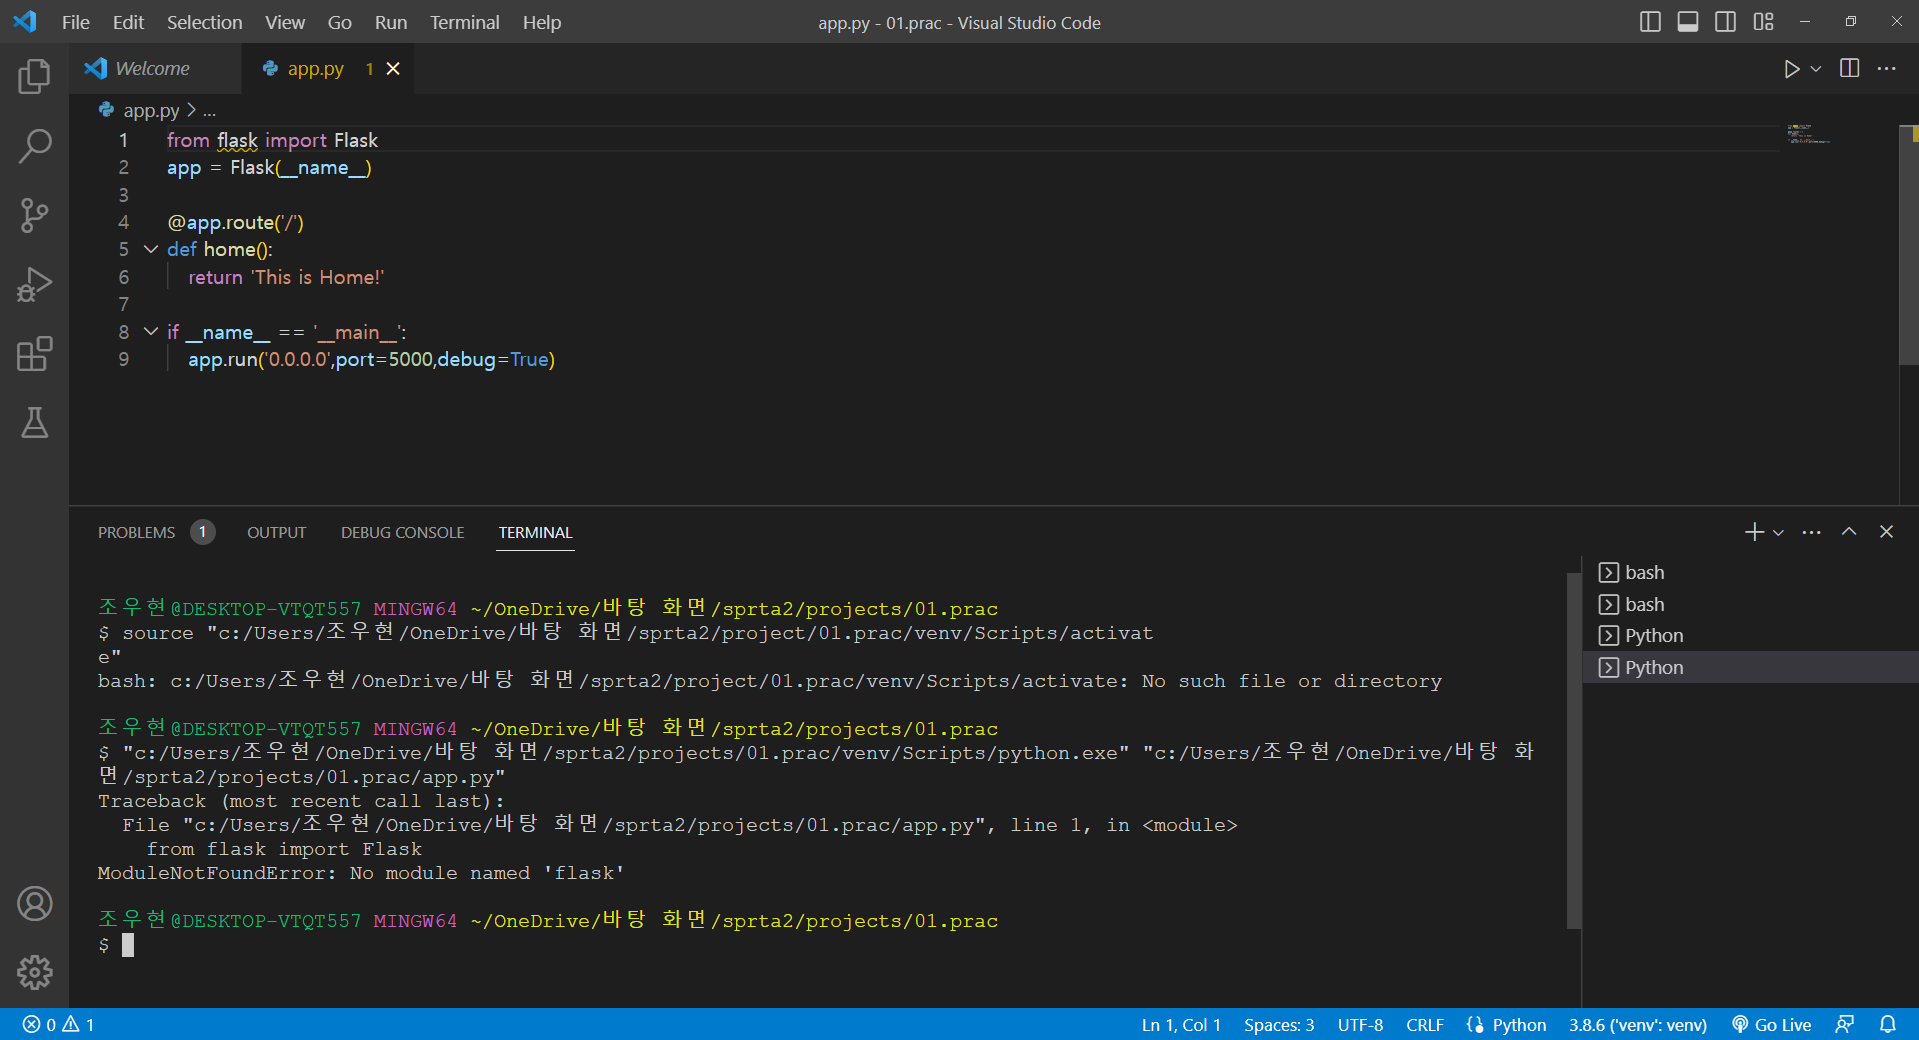Open terminal panel views and more actions

click(x=1811, y=532)
